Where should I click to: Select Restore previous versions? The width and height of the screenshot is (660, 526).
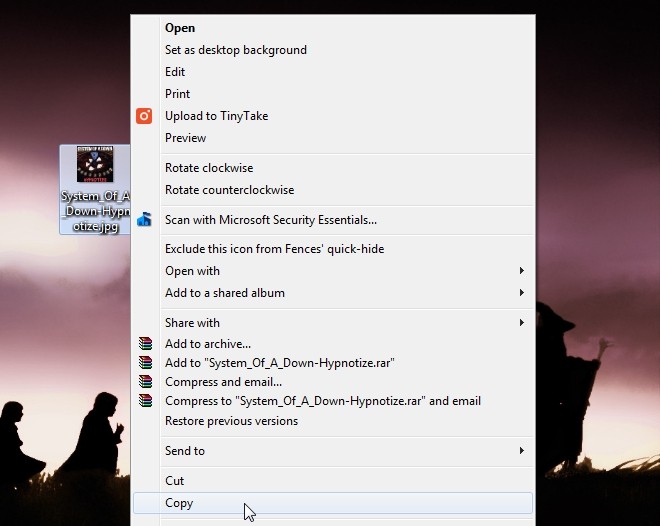coord(333,421)
